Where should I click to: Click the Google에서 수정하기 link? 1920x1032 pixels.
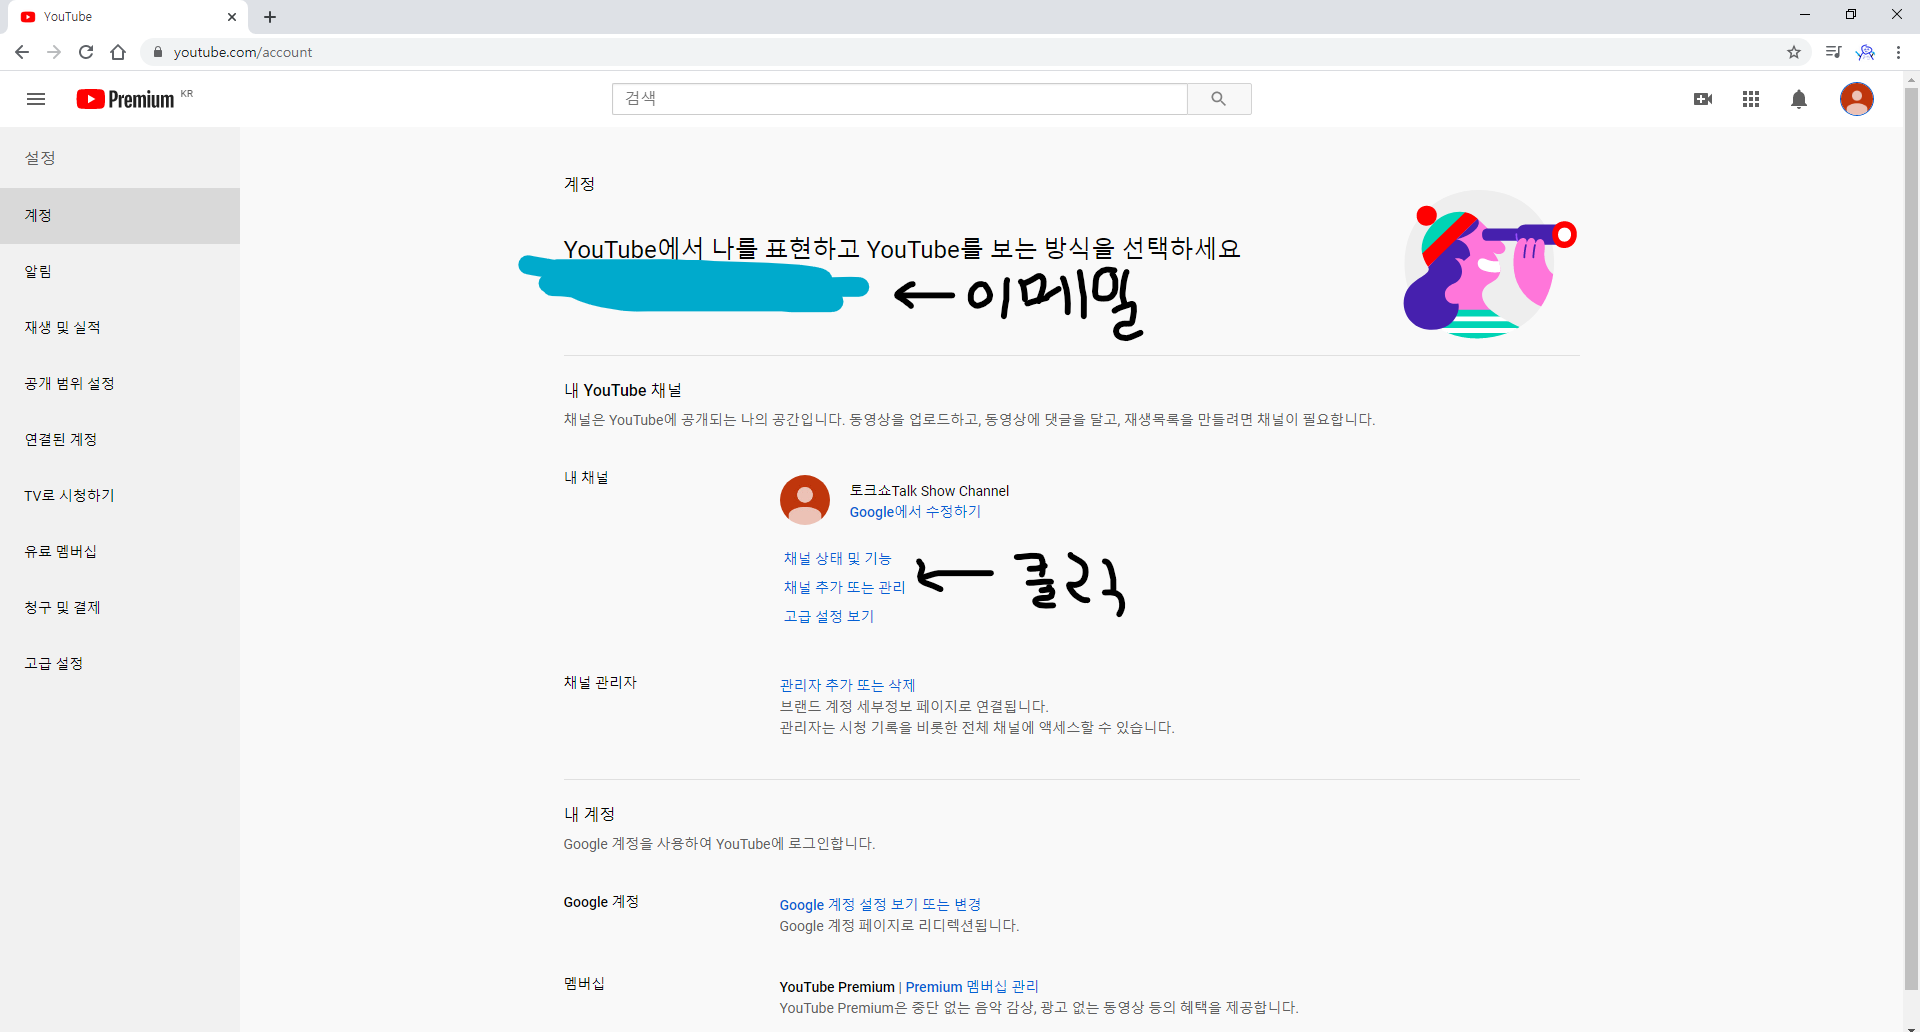[x=915, y=512]
